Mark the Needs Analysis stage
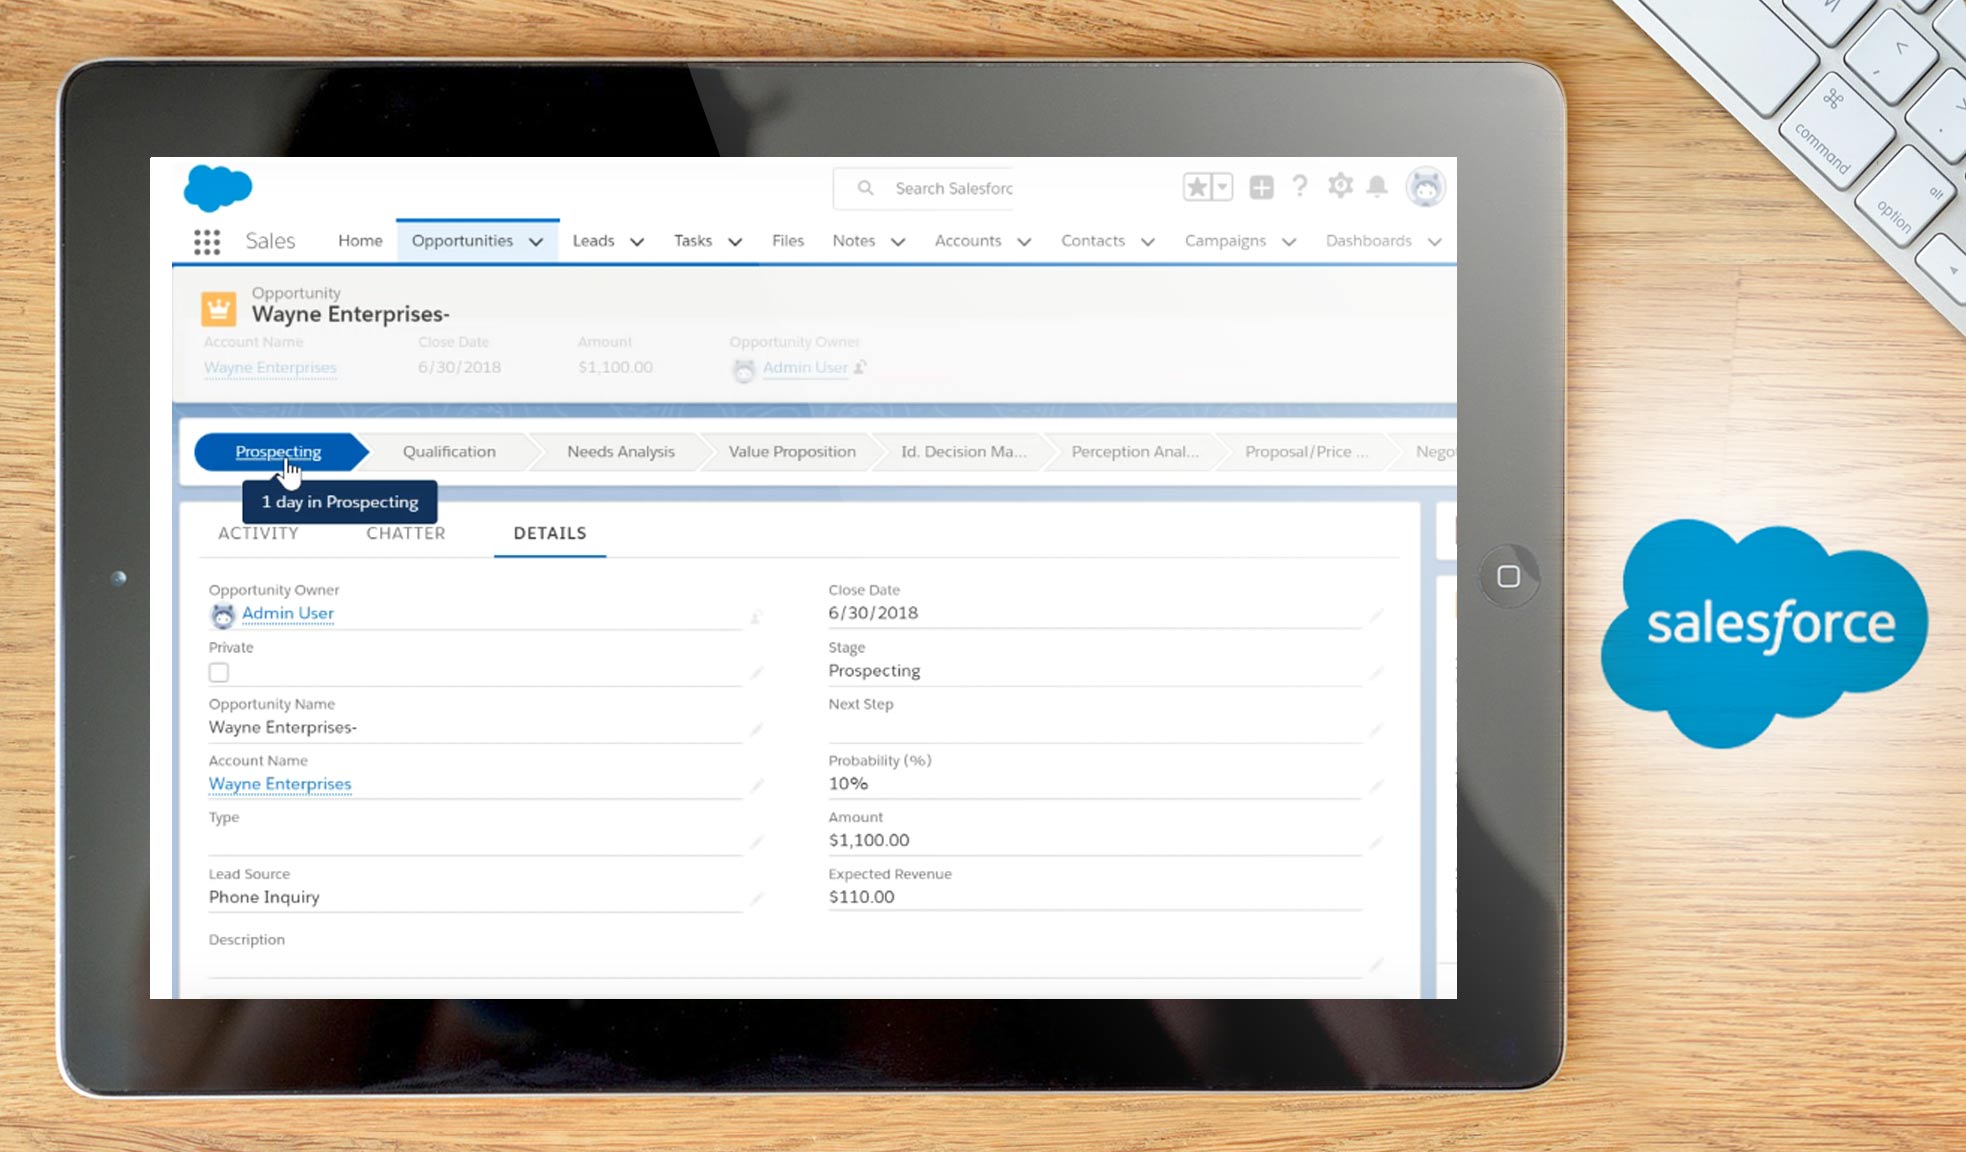The image size is (1966, 1152). click(620, 451)
